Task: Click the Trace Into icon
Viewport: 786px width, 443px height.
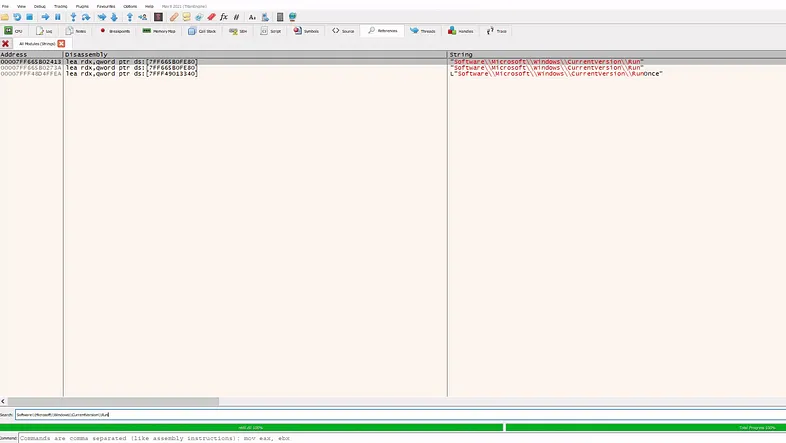Action: 102,17
